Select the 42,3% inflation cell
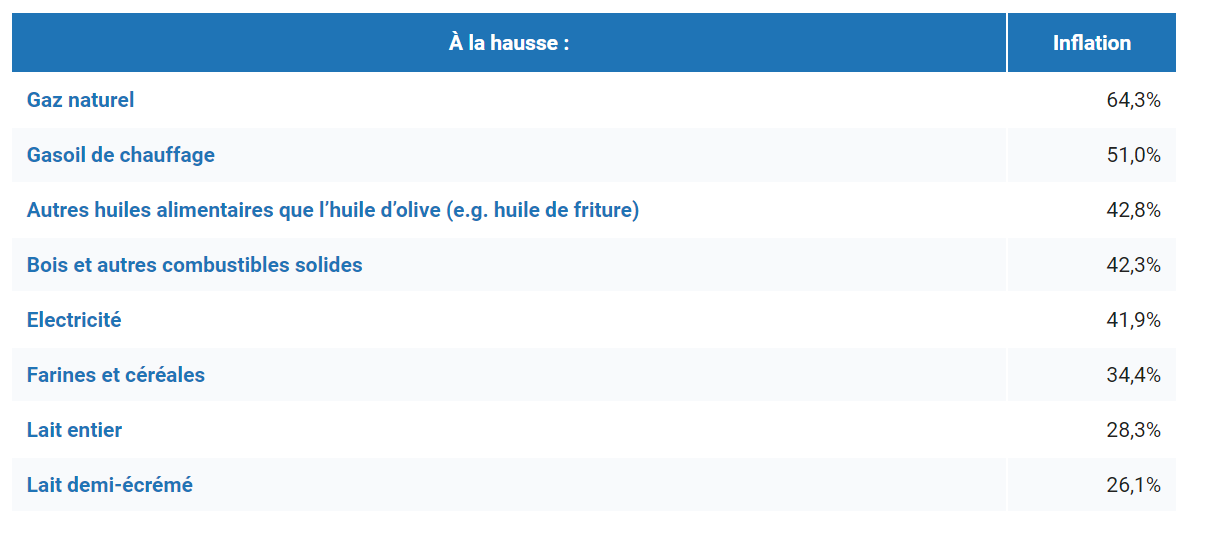1207x535 pixels. 1133,265
